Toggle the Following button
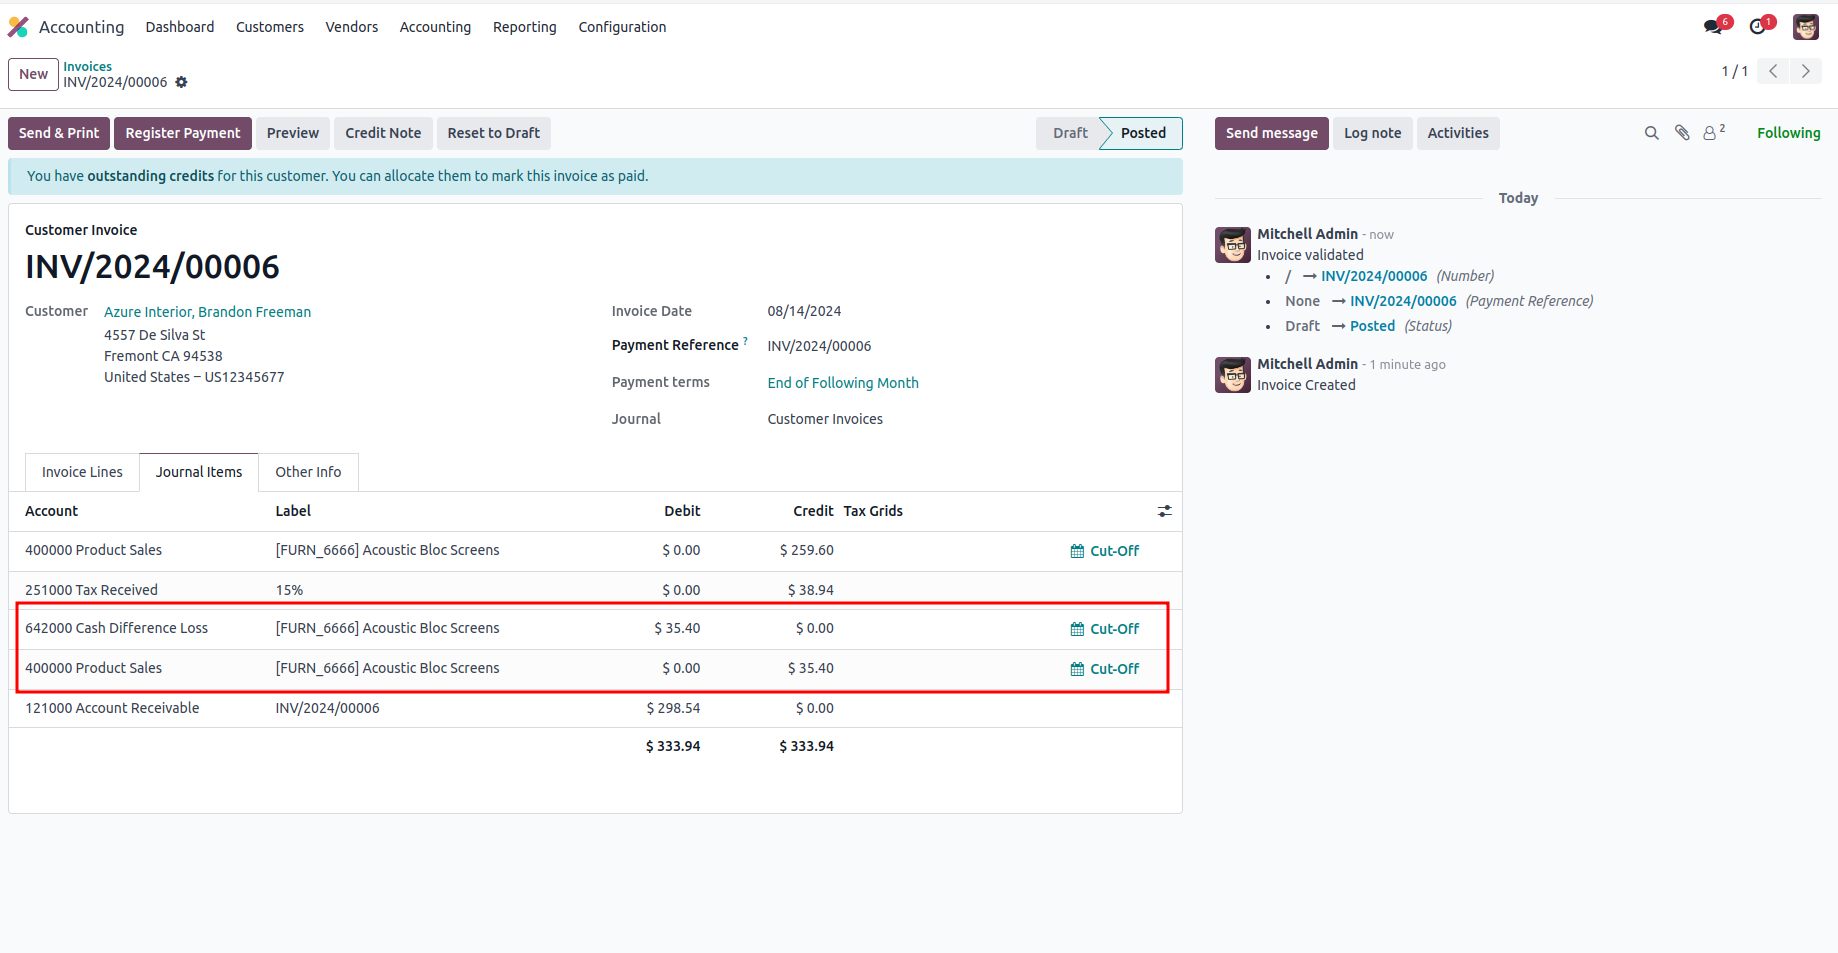This screenshot has width=1838, height=953. (x=1789, y=133)
